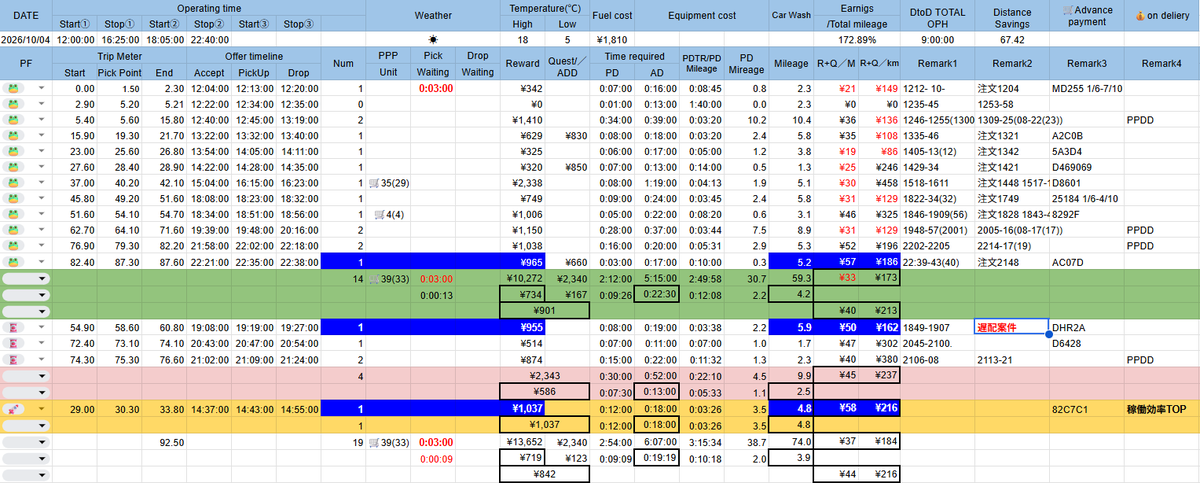Viewport: 1200px width, 483px height.
Task: Open the PF dropdown in row starting 15.90
Action: coord(42,134)
